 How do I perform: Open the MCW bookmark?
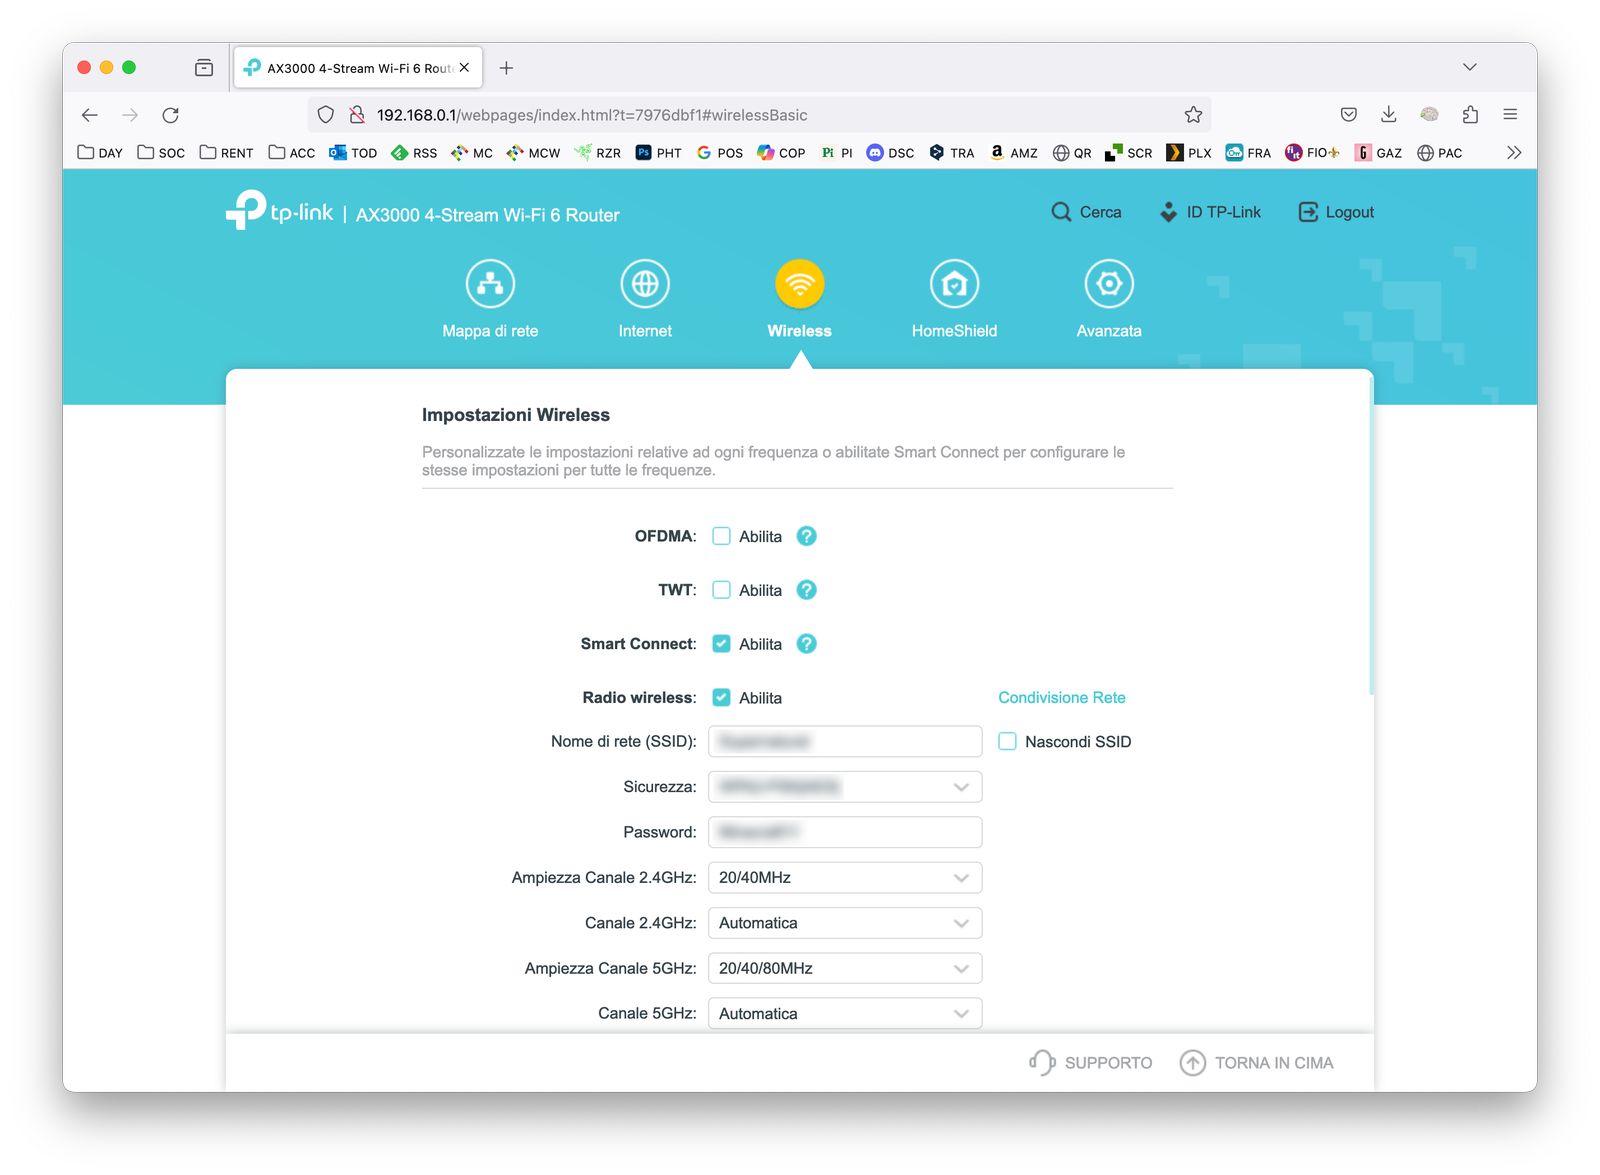point(533,153)
